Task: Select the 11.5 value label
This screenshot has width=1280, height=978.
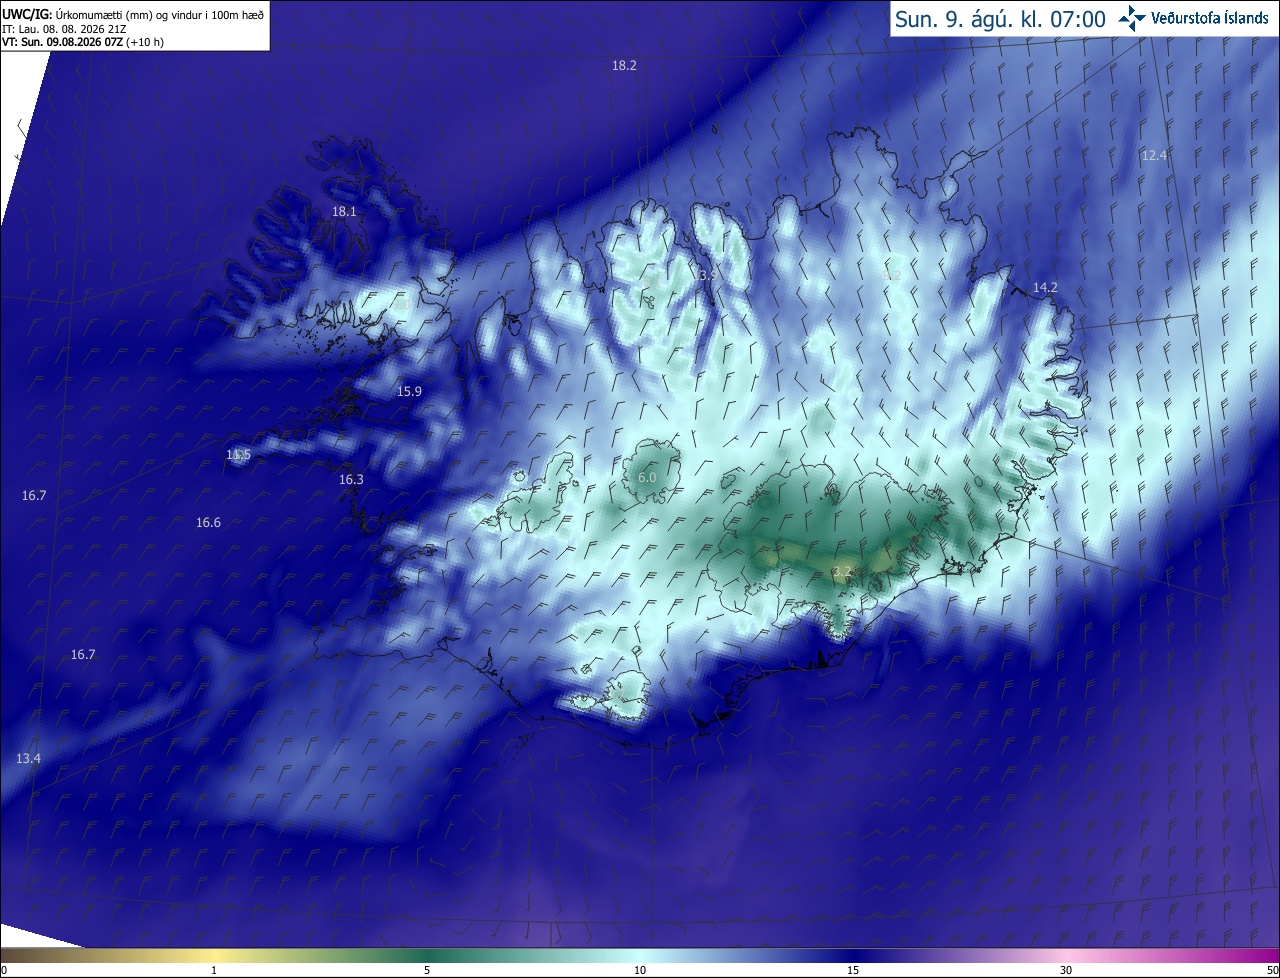Action: (x=238, y=455)
